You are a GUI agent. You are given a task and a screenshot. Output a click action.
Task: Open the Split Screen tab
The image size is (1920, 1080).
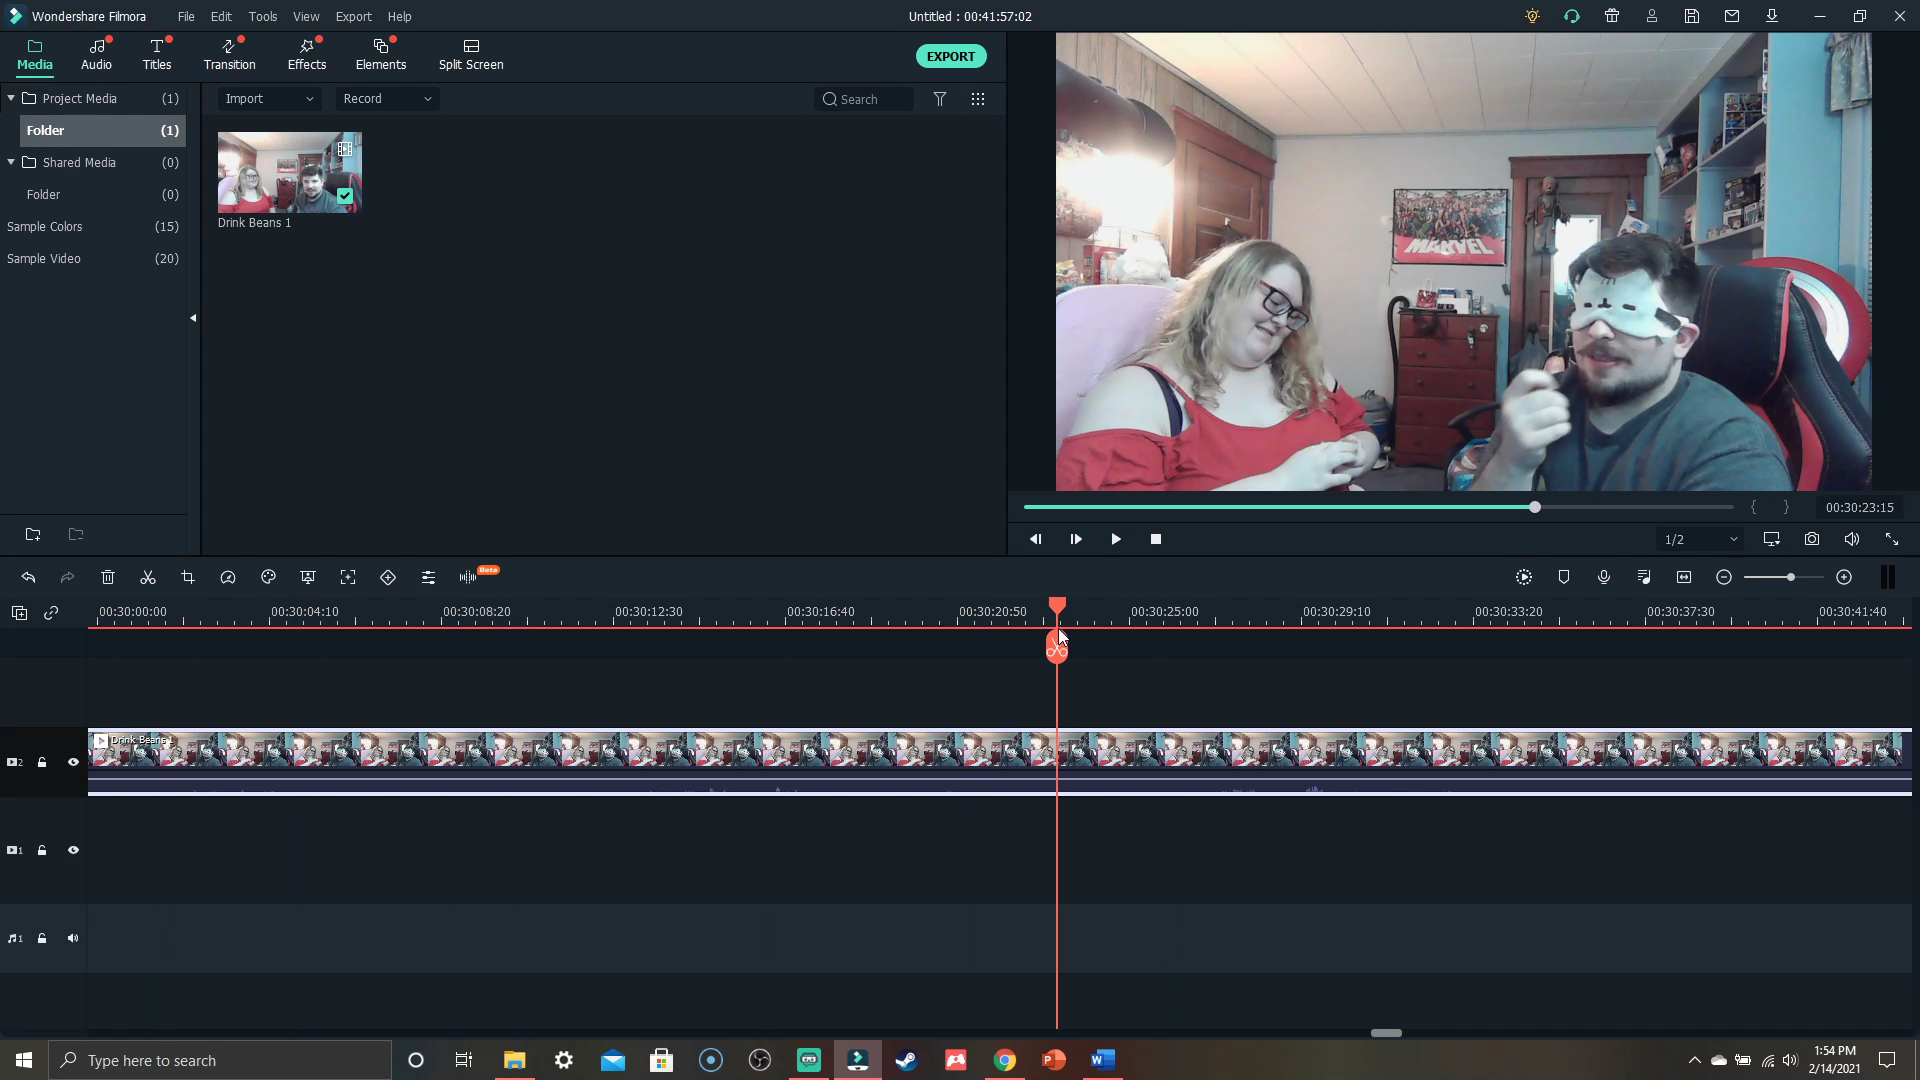click(x=471, y=55)
